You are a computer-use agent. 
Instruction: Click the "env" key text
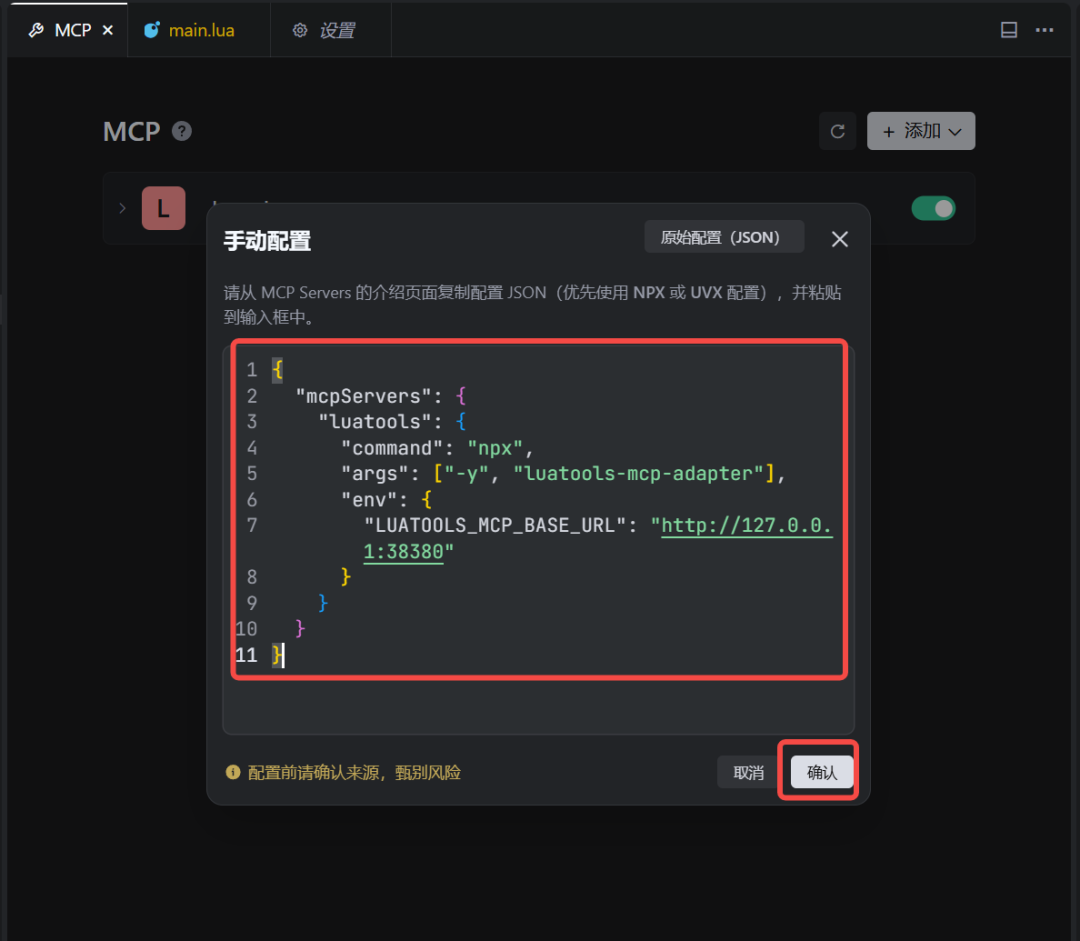click(368, 500)
